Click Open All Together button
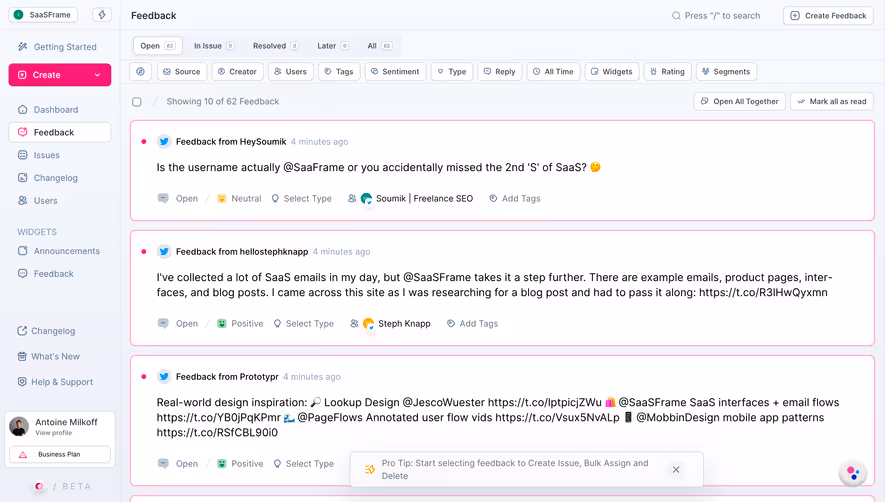The height and width of the screenshot is (502, 885). [x=739, y=102]
